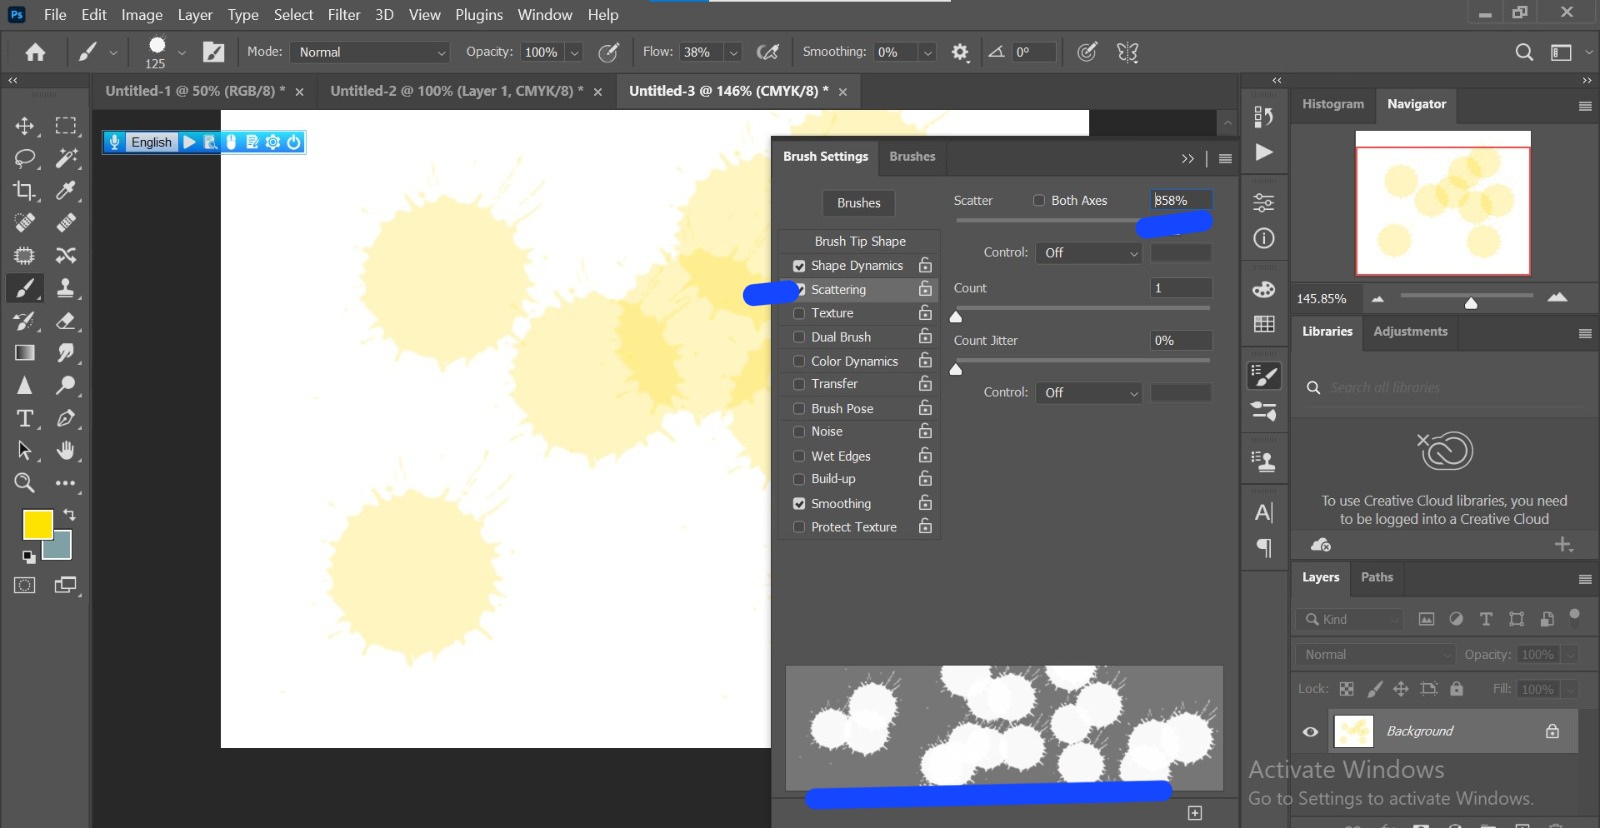Select the Move tool

pyautogui.click(x=24, y=126)
